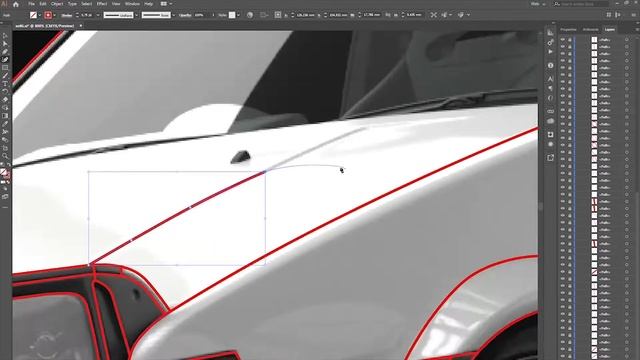The image size is (640, 360).
Task: Click the Home icon in menu bar
Action: pyautogui.click(x=16, y=4)
